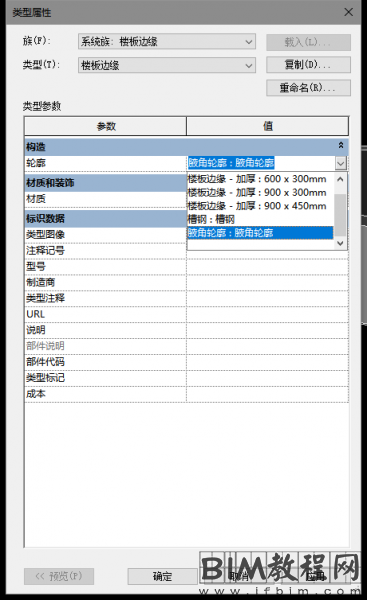
Task: Click the 值 column header
Action: click(268, 126)
